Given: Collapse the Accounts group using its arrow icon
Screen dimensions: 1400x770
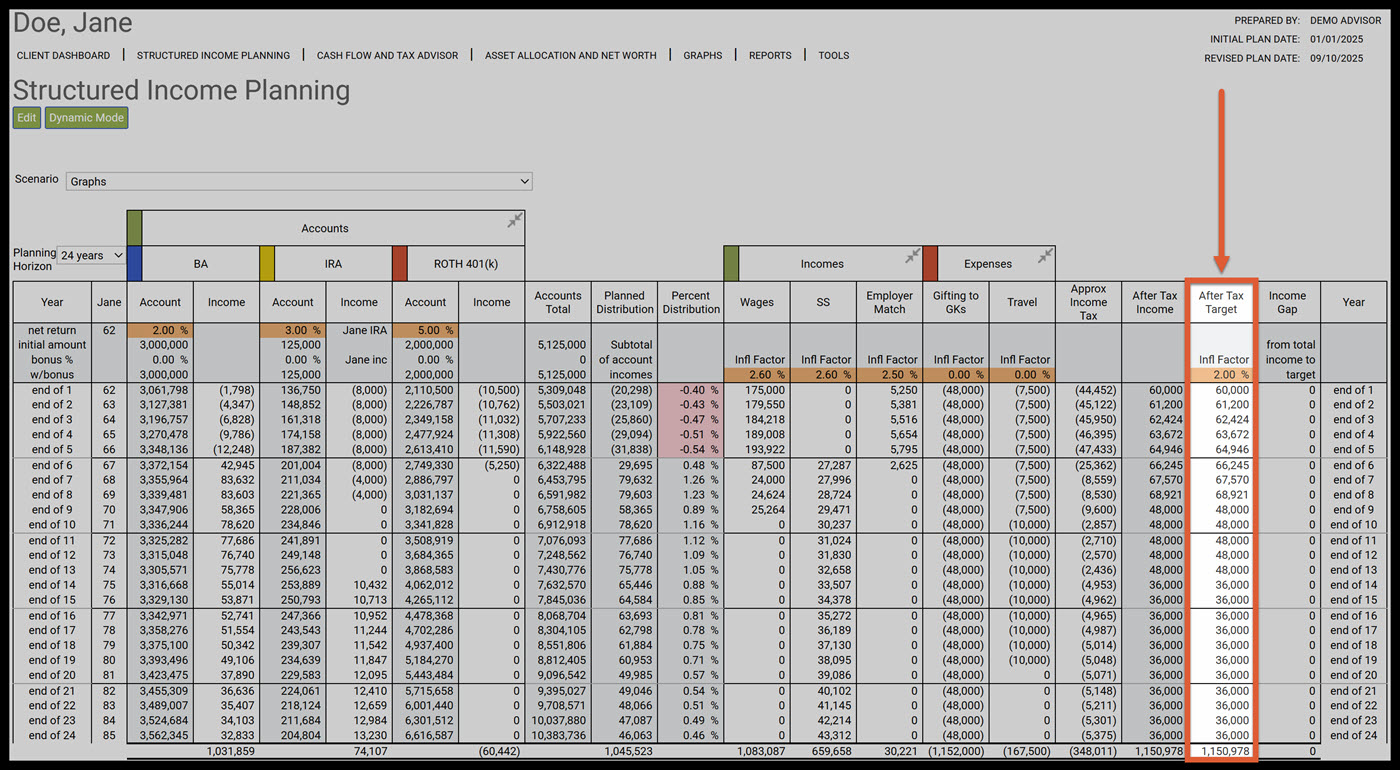Looking at the screenshot, I should click(x=514, y=220).
